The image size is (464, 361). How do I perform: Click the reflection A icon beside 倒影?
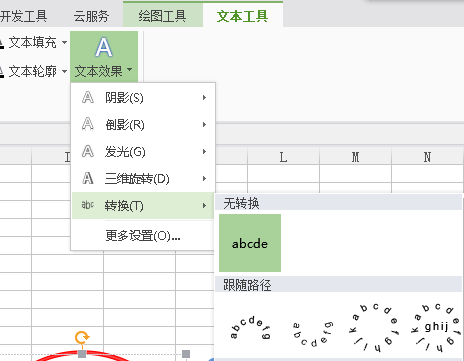pyautogui.click(x=88, y=124)
